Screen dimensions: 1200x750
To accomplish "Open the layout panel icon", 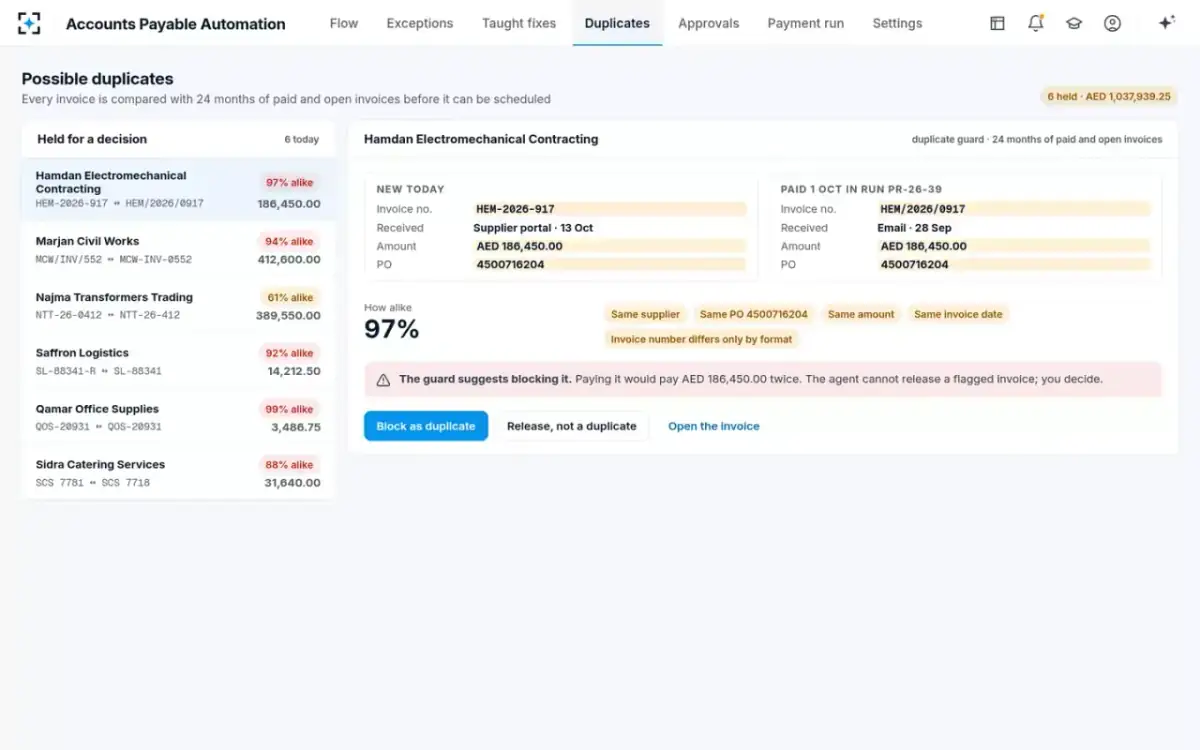I will (x=997, y=23).
